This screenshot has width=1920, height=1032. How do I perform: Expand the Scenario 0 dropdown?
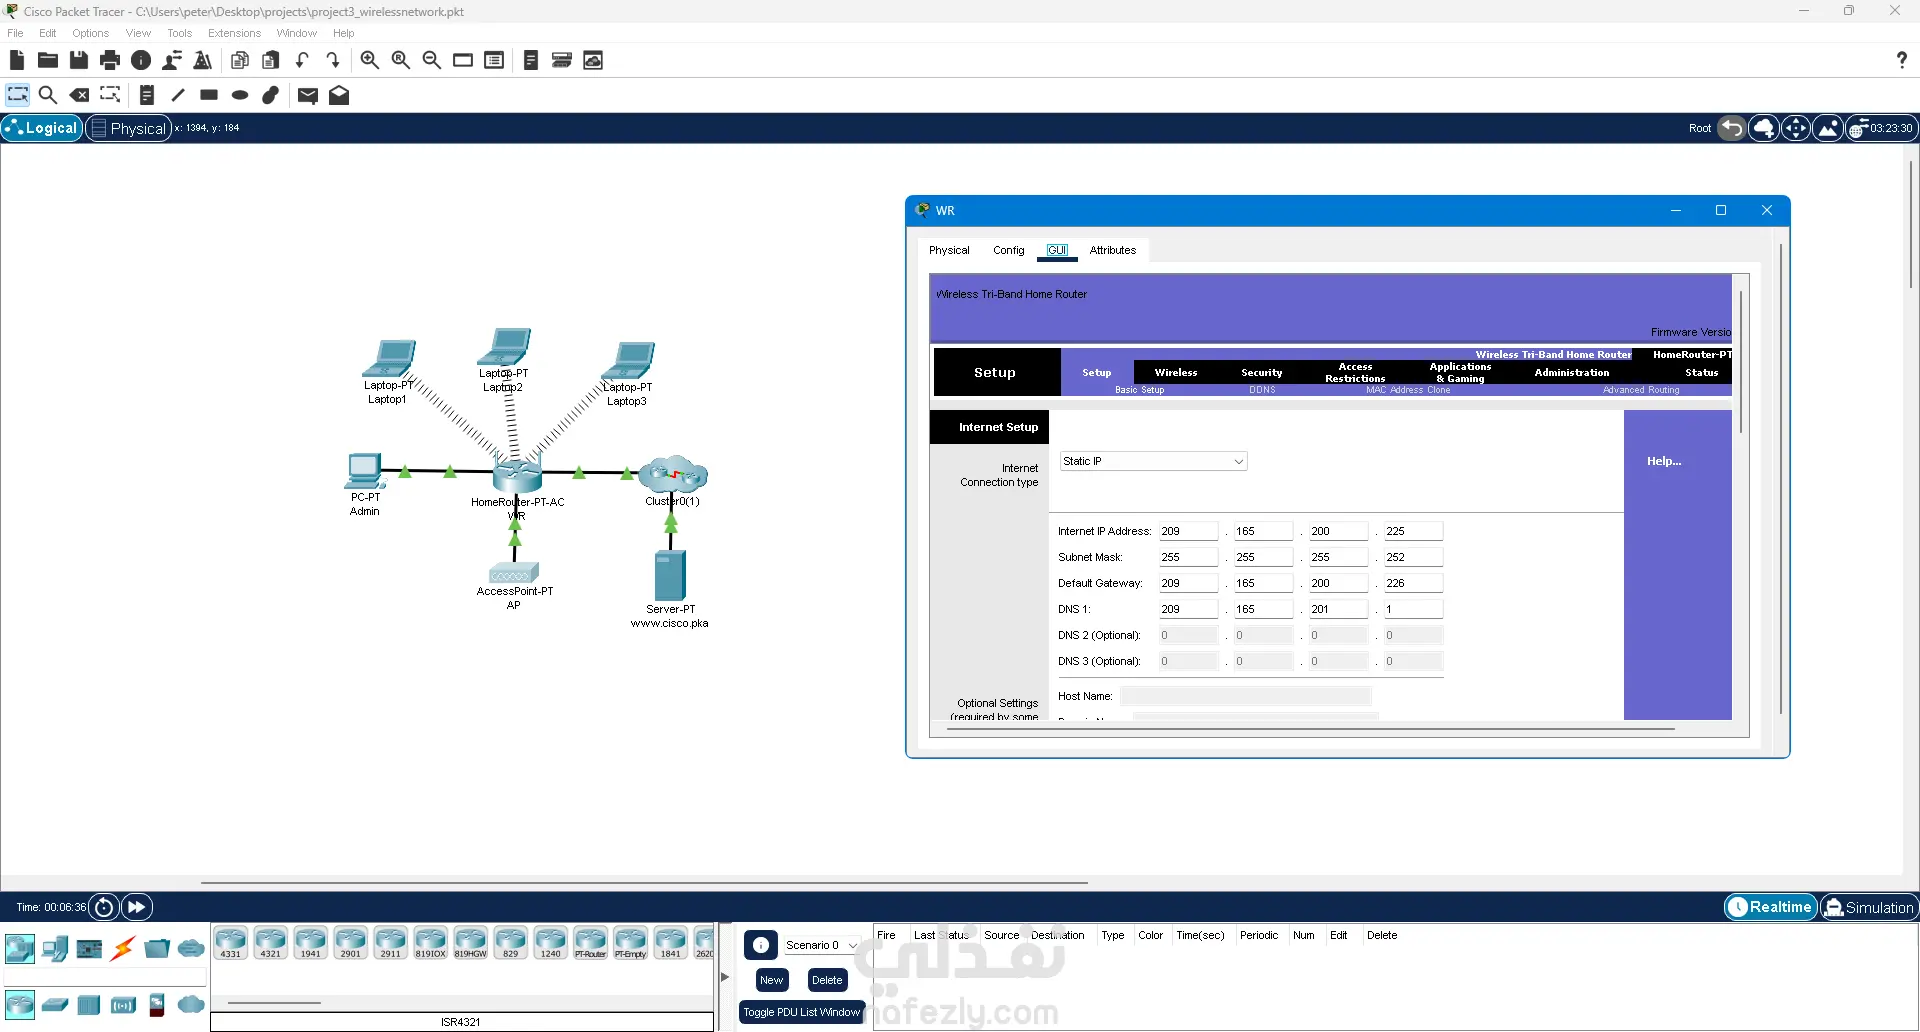tap(822, 945)
